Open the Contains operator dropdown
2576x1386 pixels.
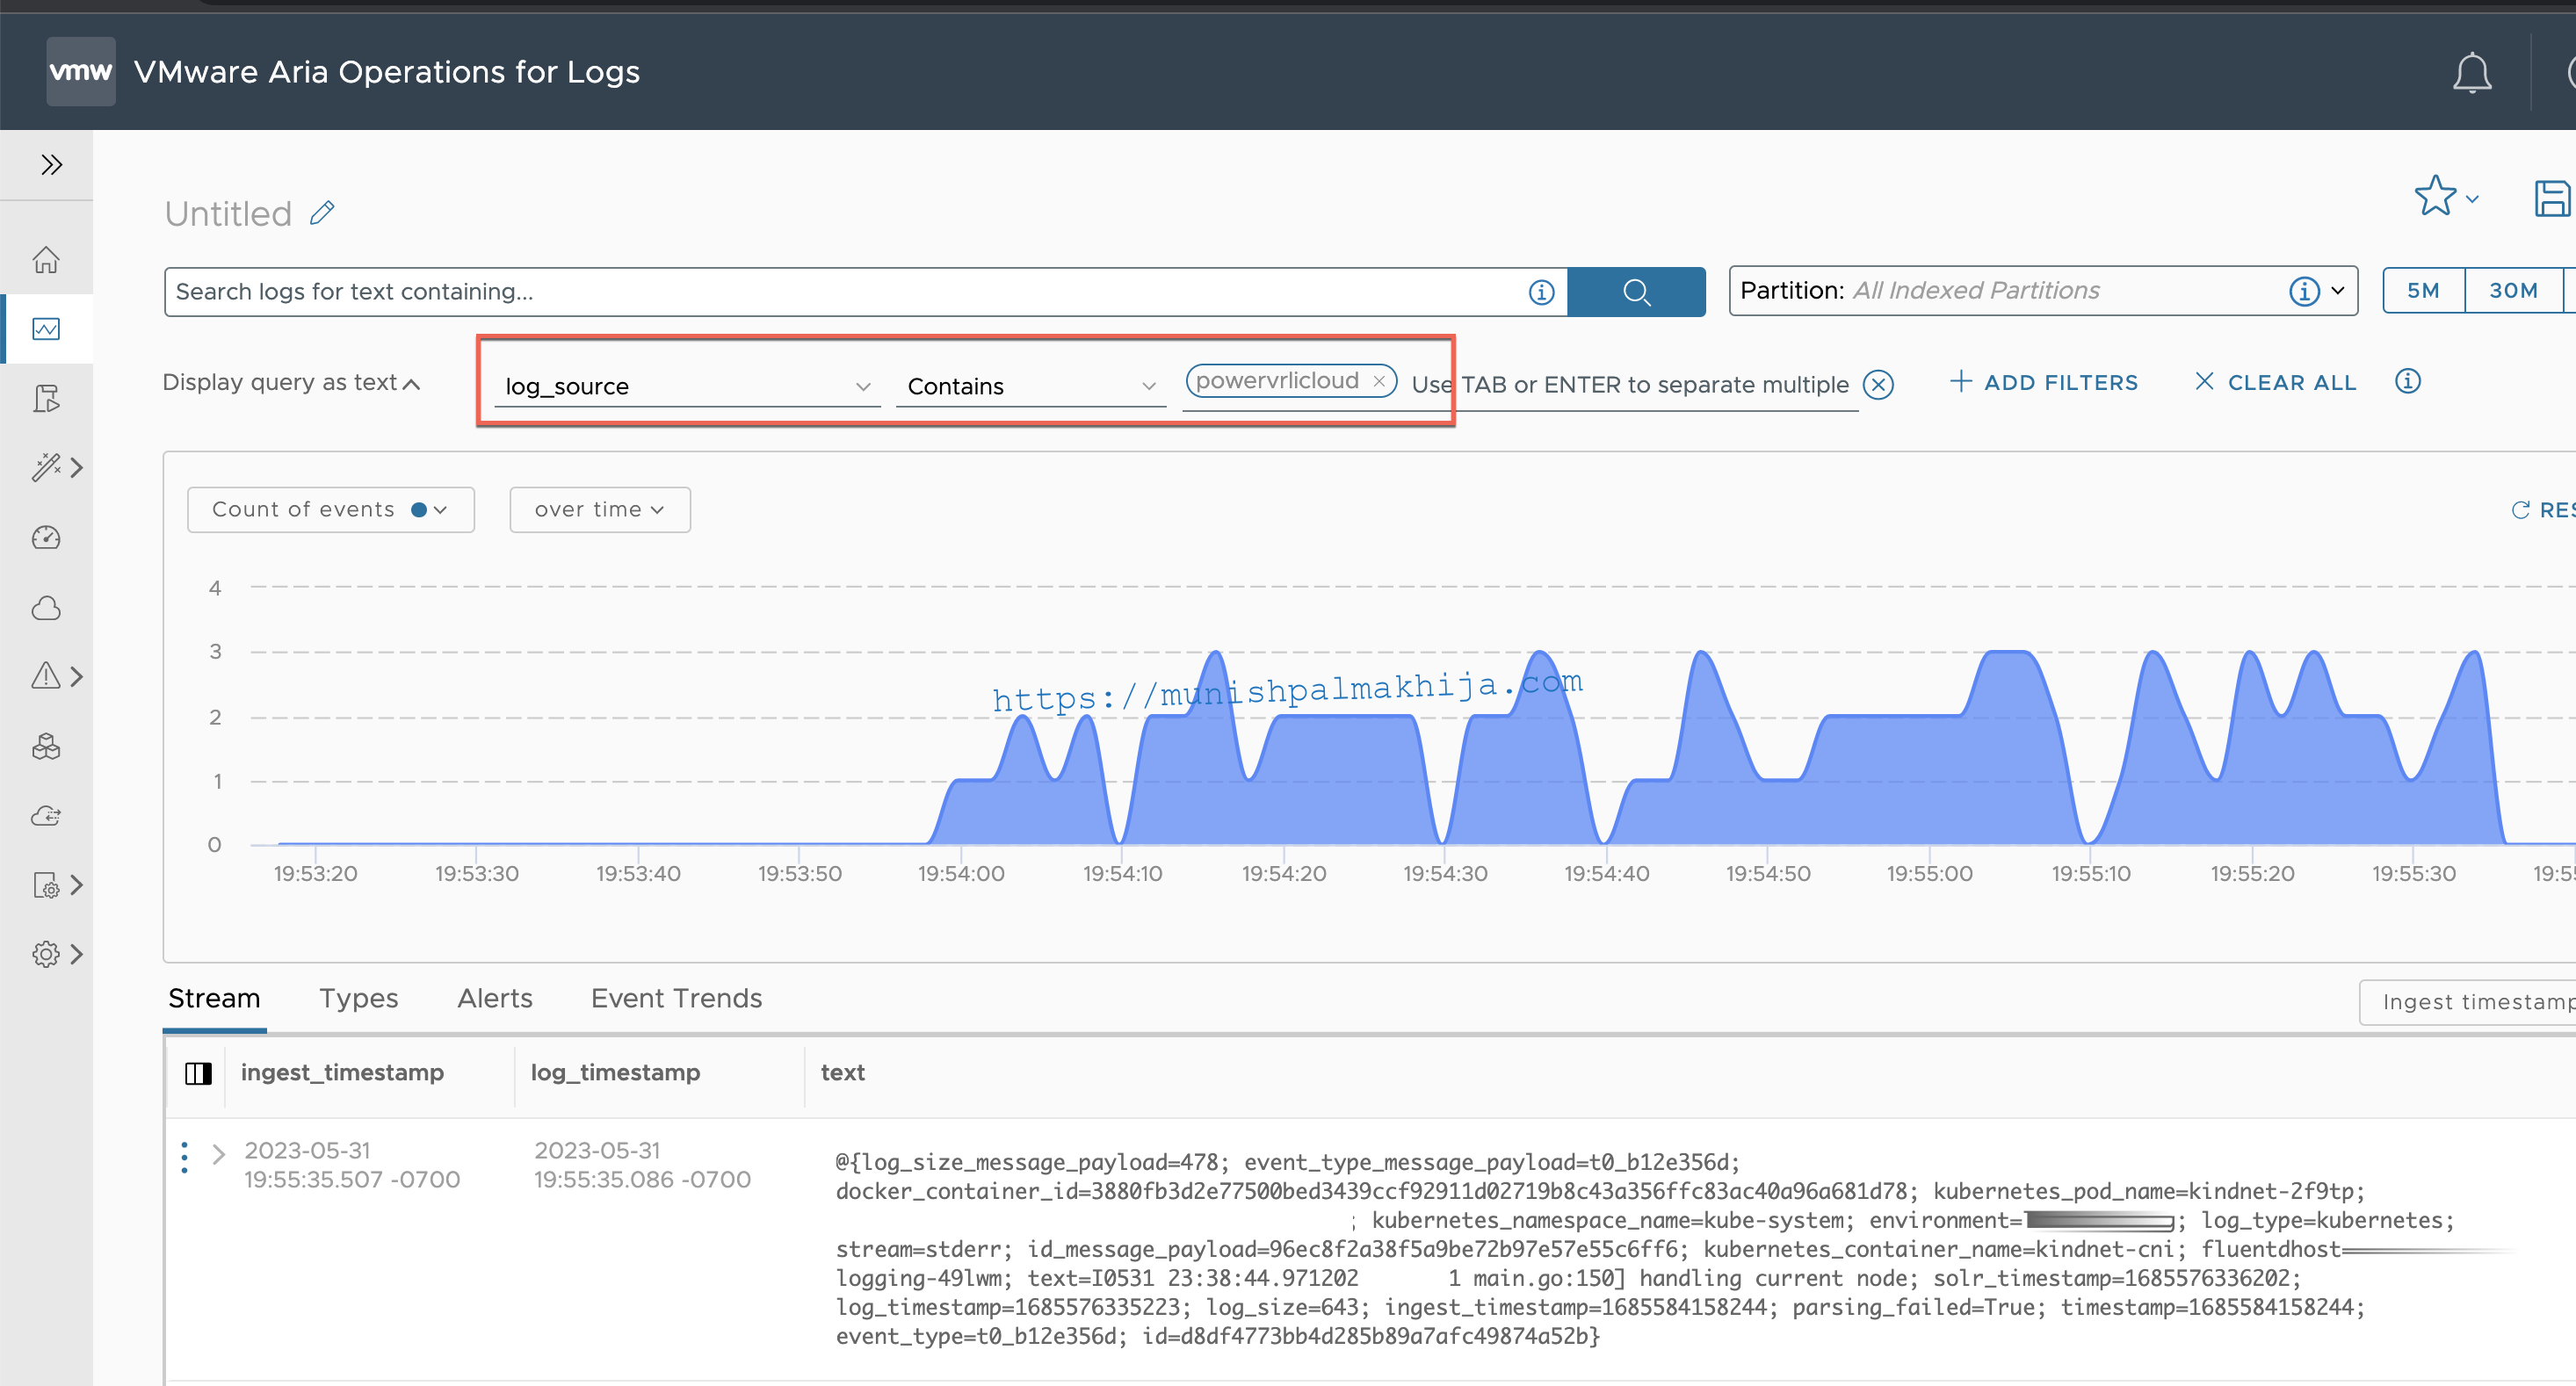point(1031,386)
